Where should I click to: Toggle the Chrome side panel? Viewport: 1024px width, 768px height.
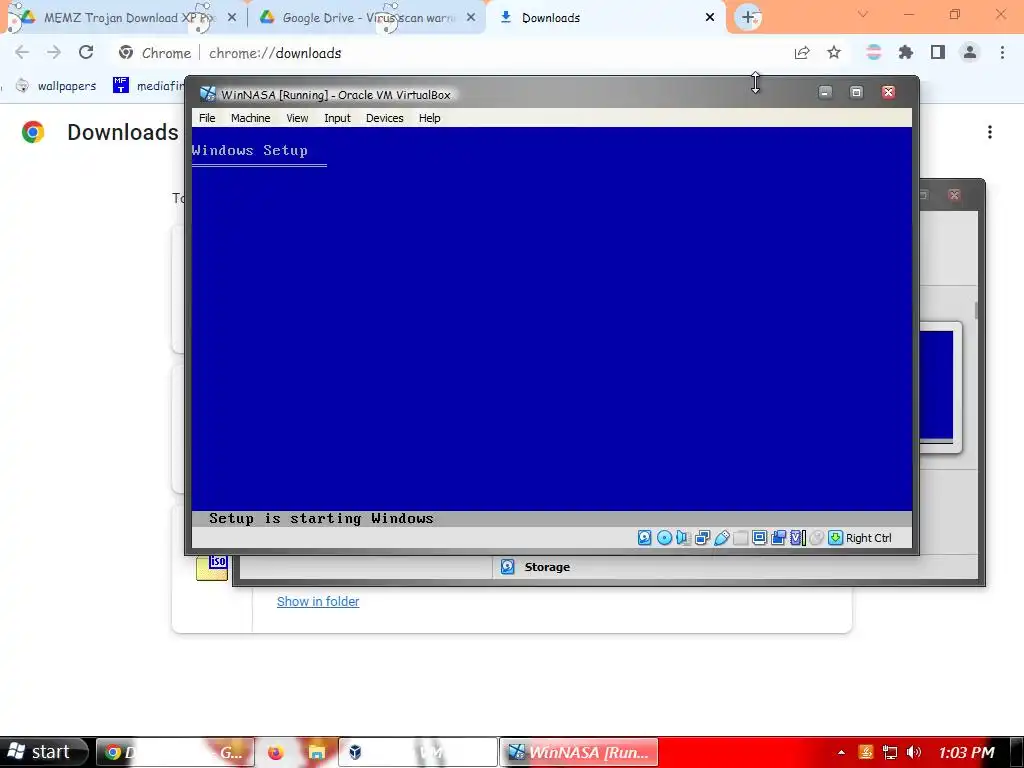(x=938, y=53)
